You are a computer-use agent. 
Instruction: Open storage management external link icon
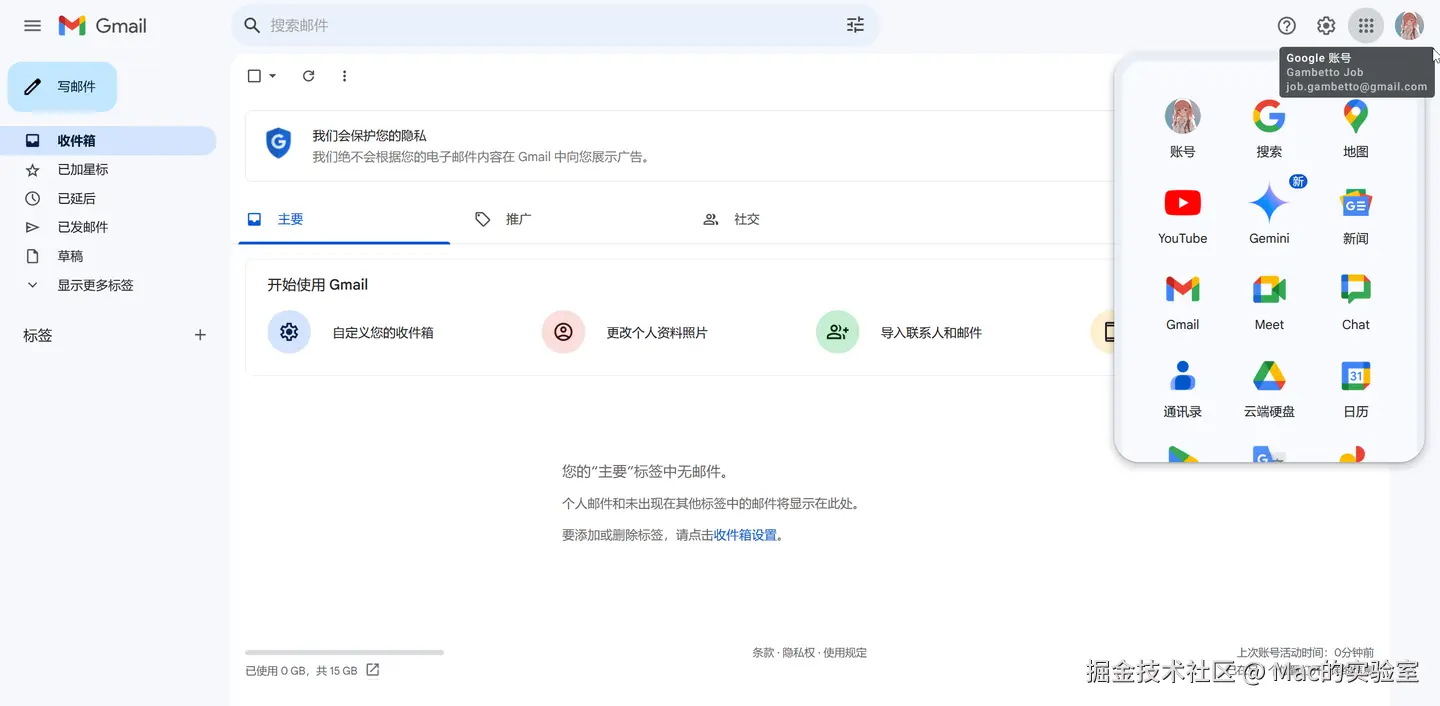point(372,670)
